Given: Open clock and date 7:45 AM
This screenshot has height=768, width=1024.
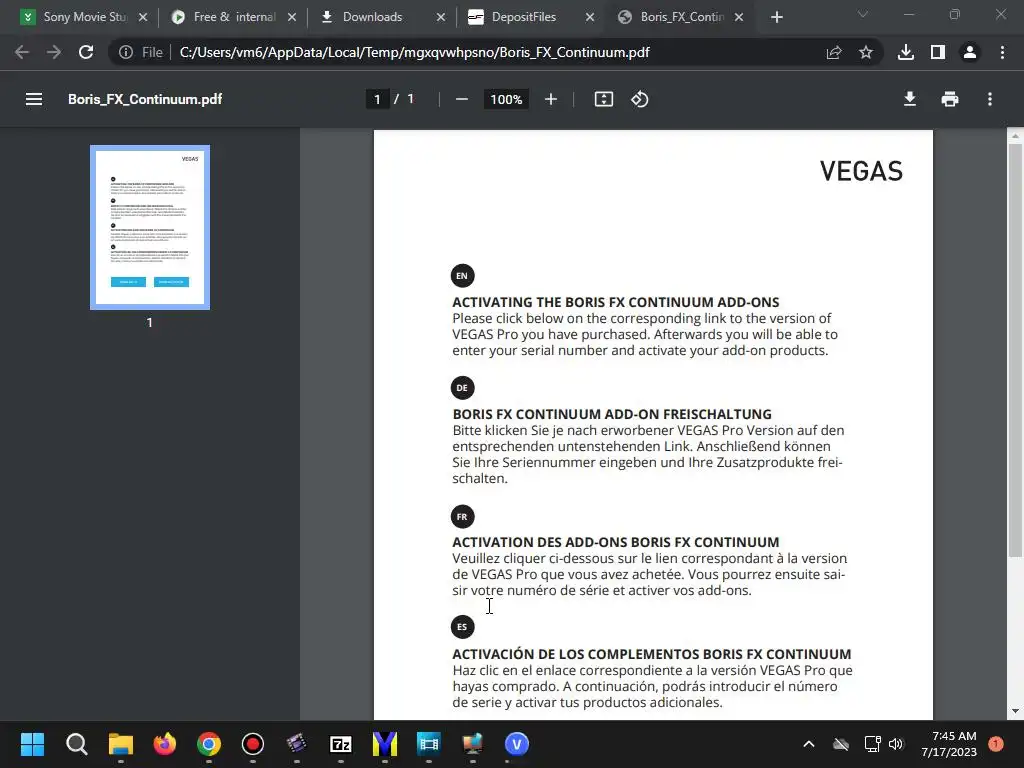Looking at the screenshot, I should tap(949, 744).
